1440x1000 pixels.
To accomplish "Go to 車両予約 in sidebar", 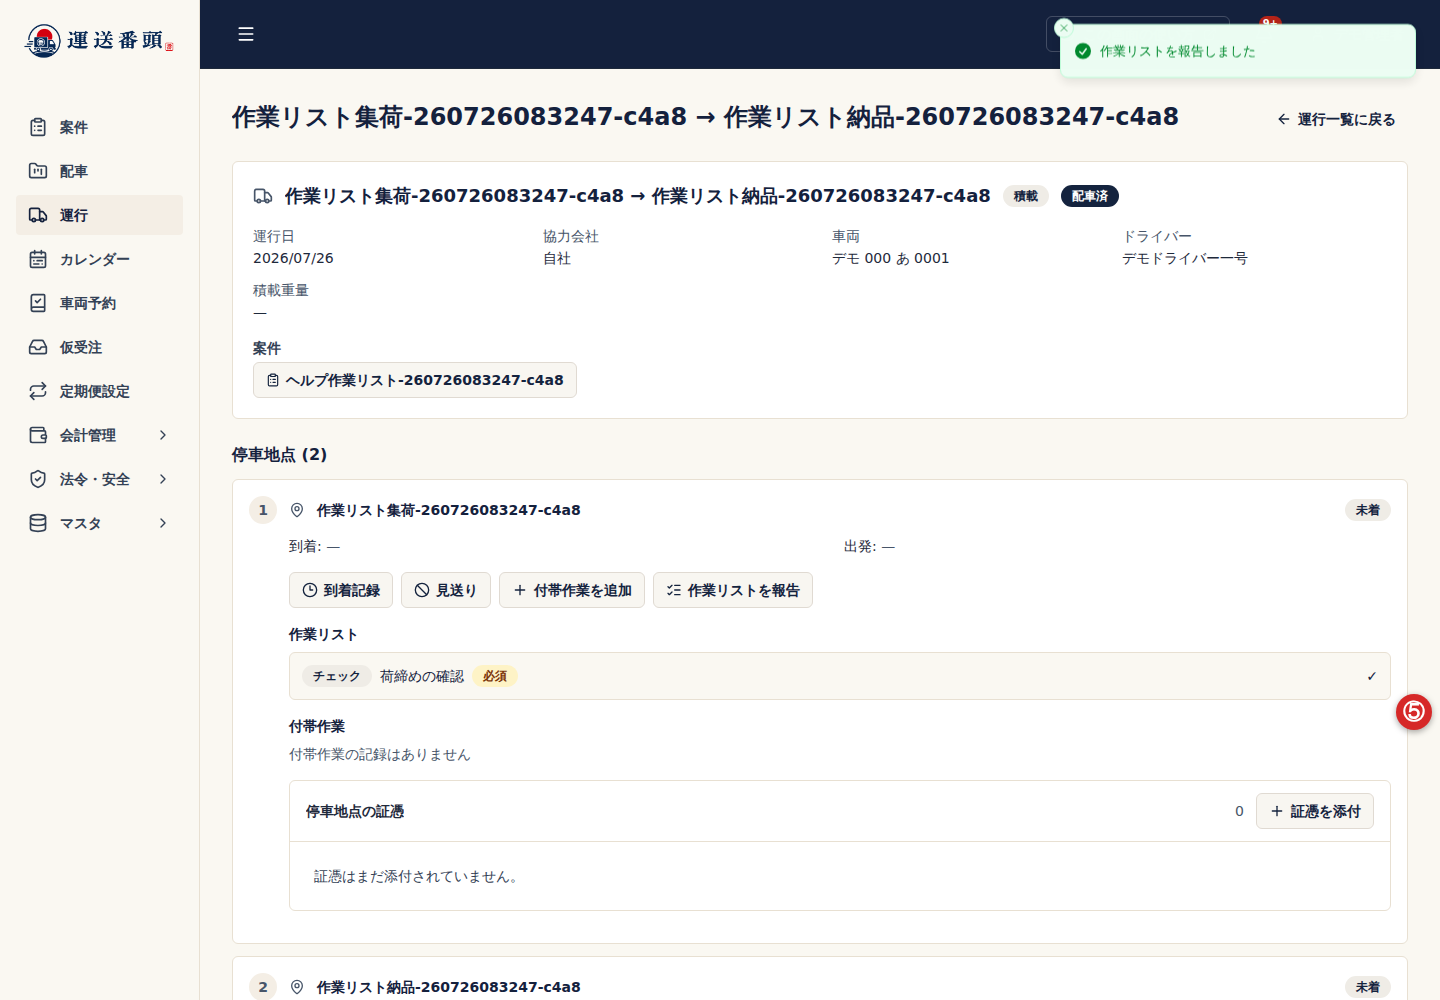I will pos(99,303).
